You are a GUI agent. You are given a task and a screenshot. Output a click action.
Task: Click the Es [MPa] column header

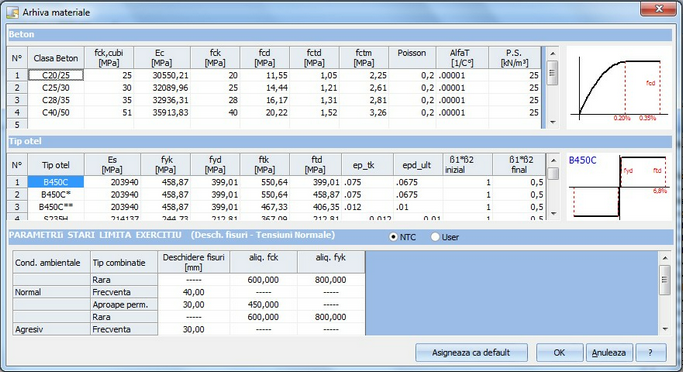112,165
